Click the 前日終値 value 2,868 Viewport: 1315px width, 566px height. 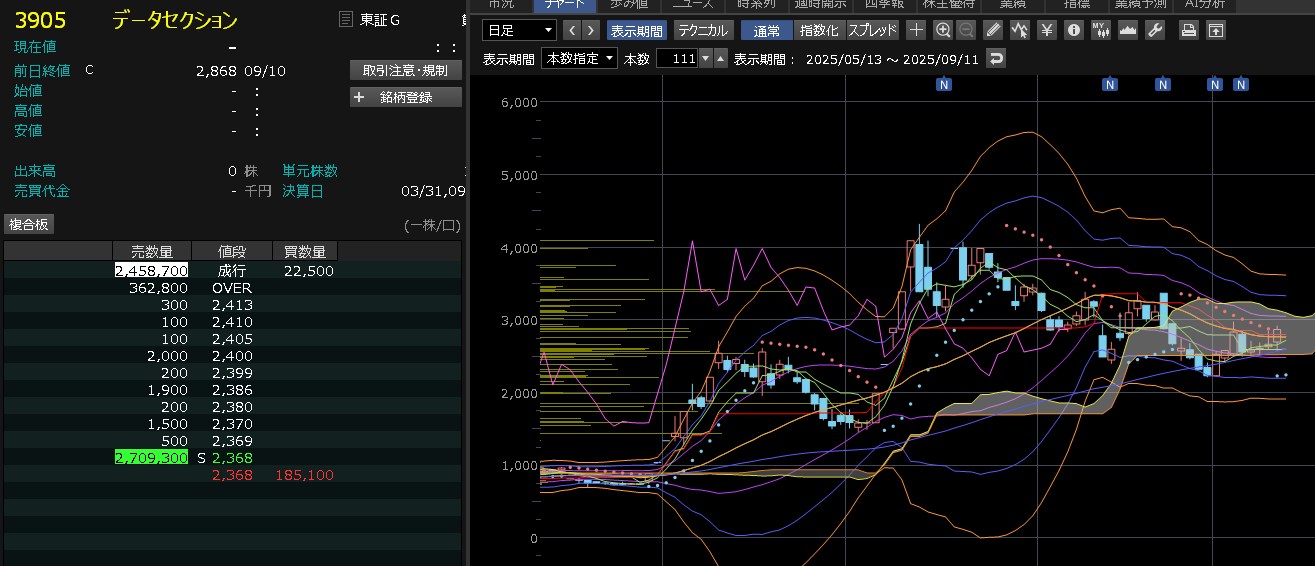click(217, 70)
